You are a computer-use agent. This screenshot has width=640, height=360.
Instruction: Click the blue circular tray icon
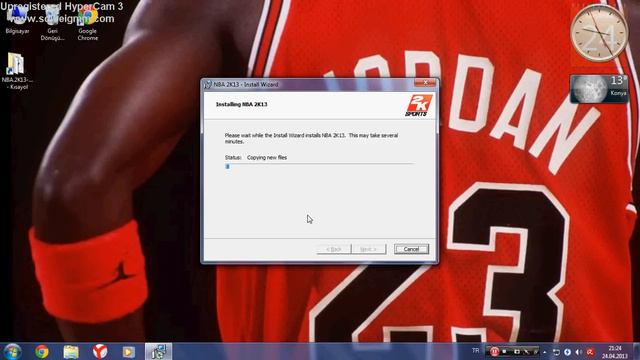coord(567,352)
